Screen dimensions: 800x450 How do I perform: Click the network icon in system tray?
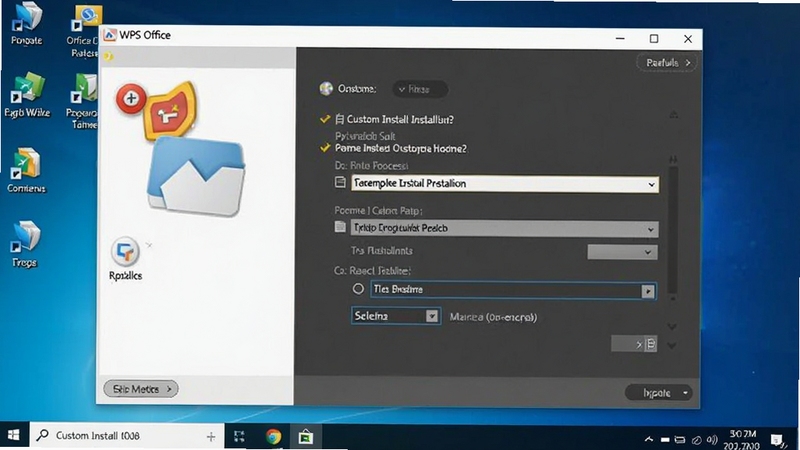[680, 439]
